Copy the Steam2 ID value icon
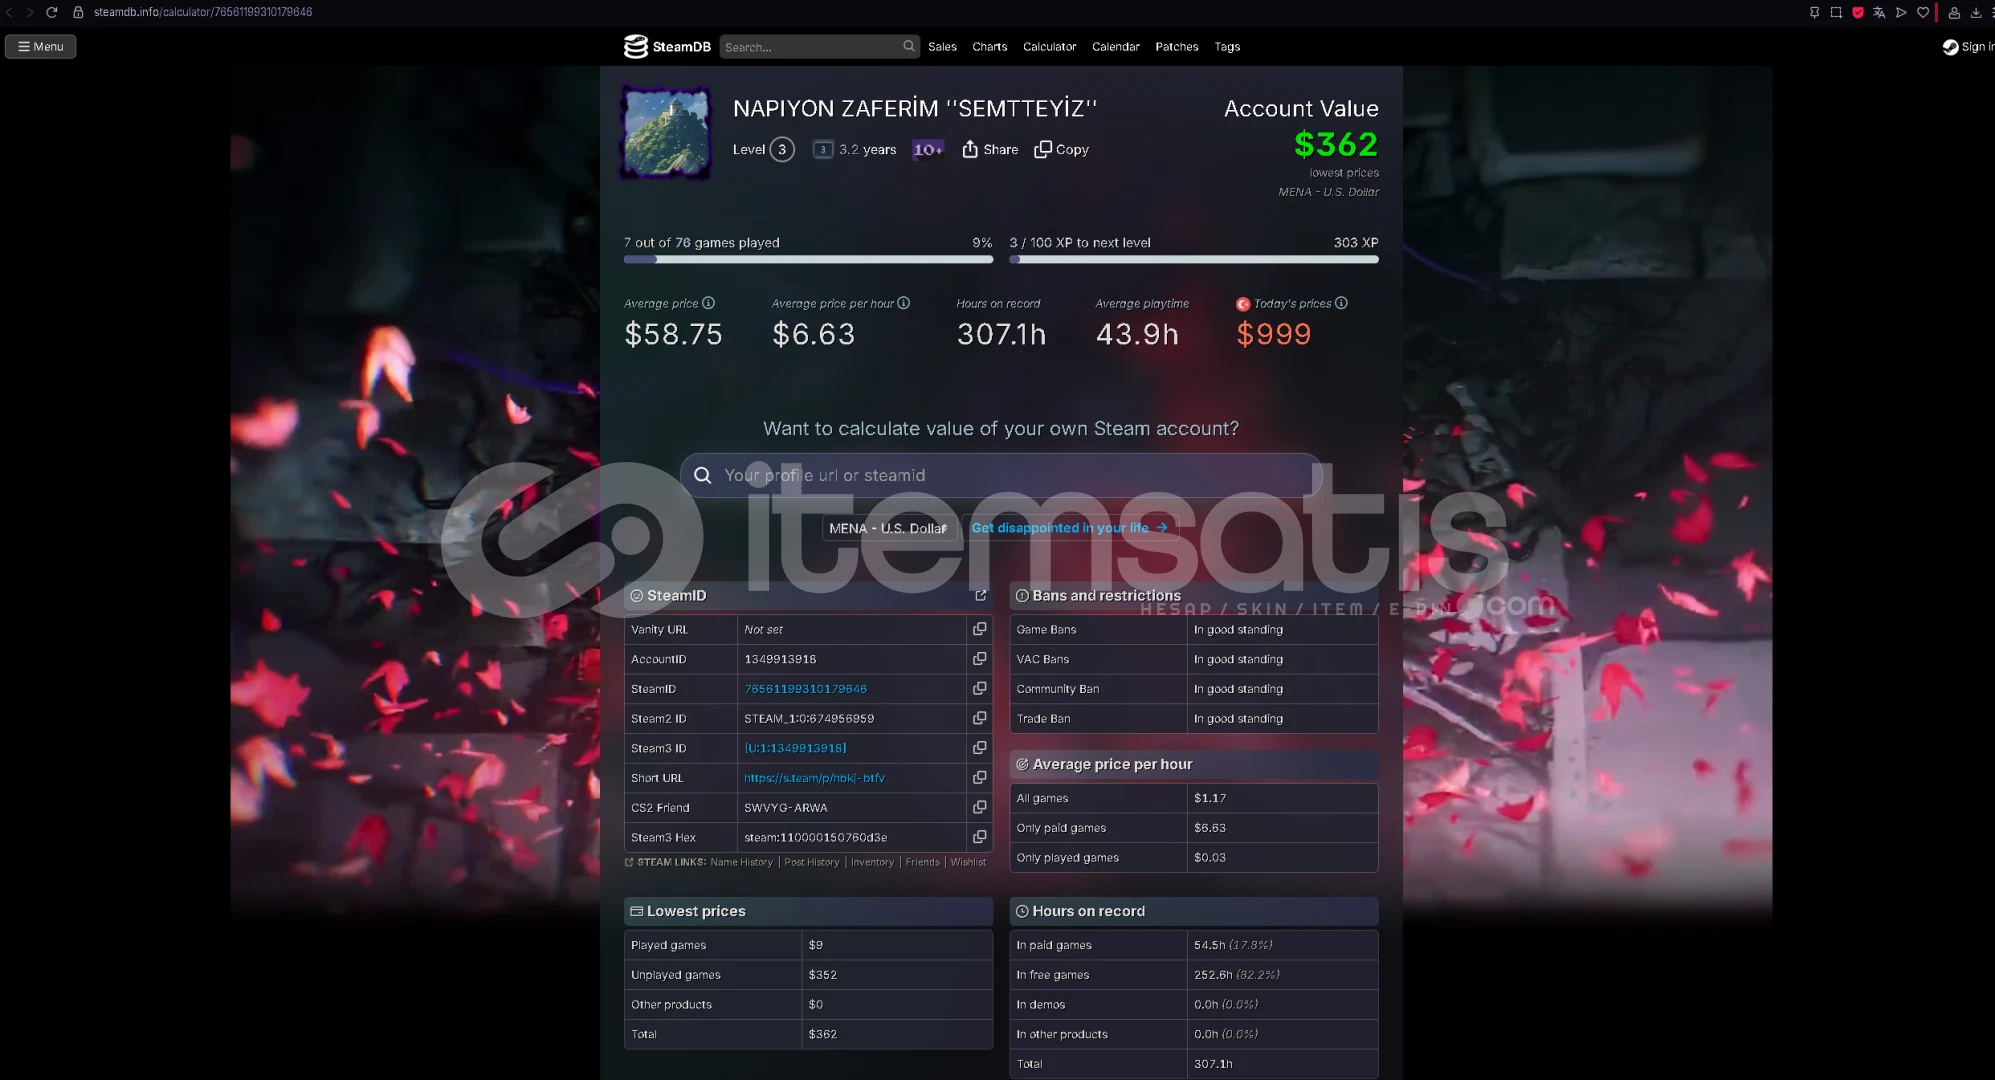This screenshot has width=1995, height=1080. point(979,718)
